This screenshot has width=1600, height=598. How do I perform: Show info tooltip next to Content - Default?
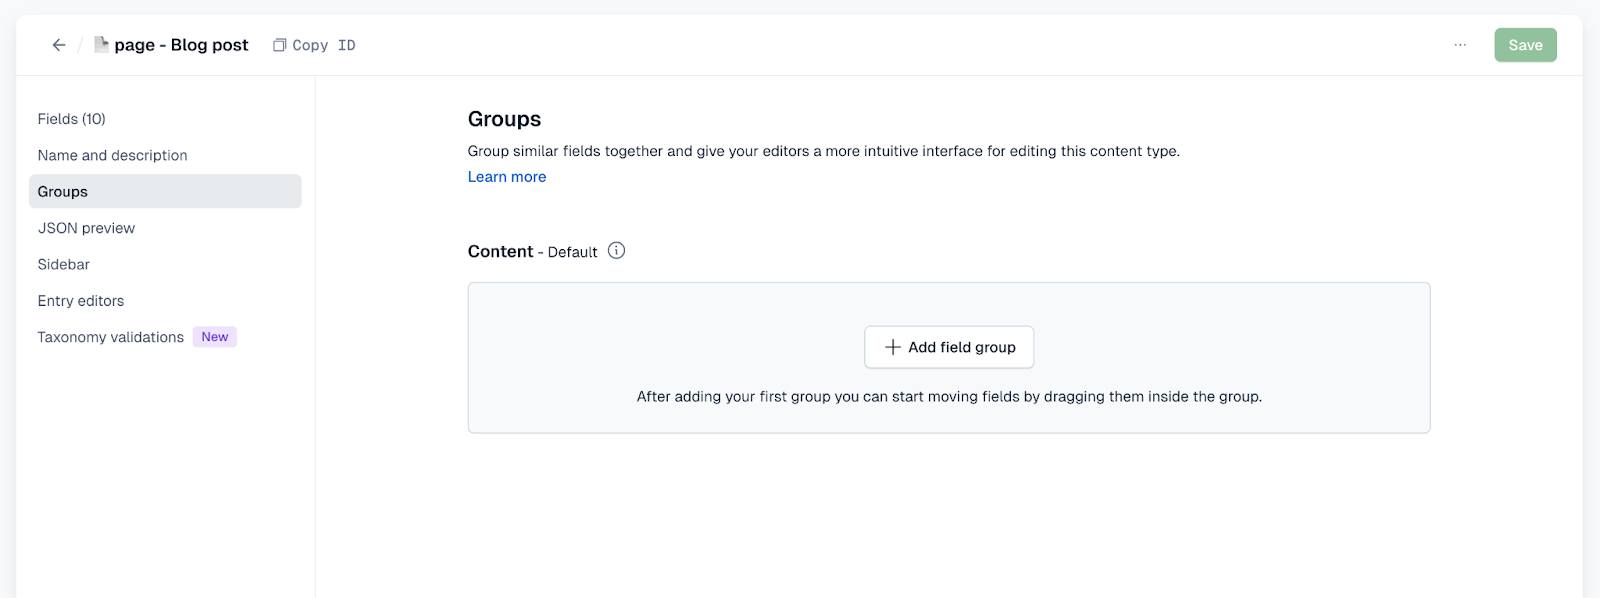coord(617,251)
